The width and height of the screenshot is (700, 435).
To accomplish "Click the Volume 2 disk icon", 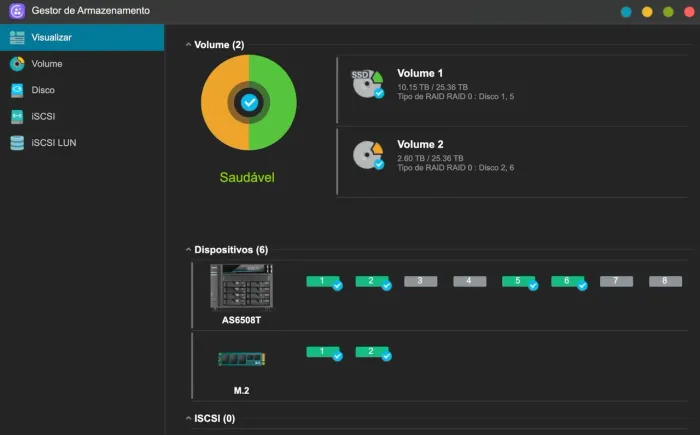I will pos(367,156).
